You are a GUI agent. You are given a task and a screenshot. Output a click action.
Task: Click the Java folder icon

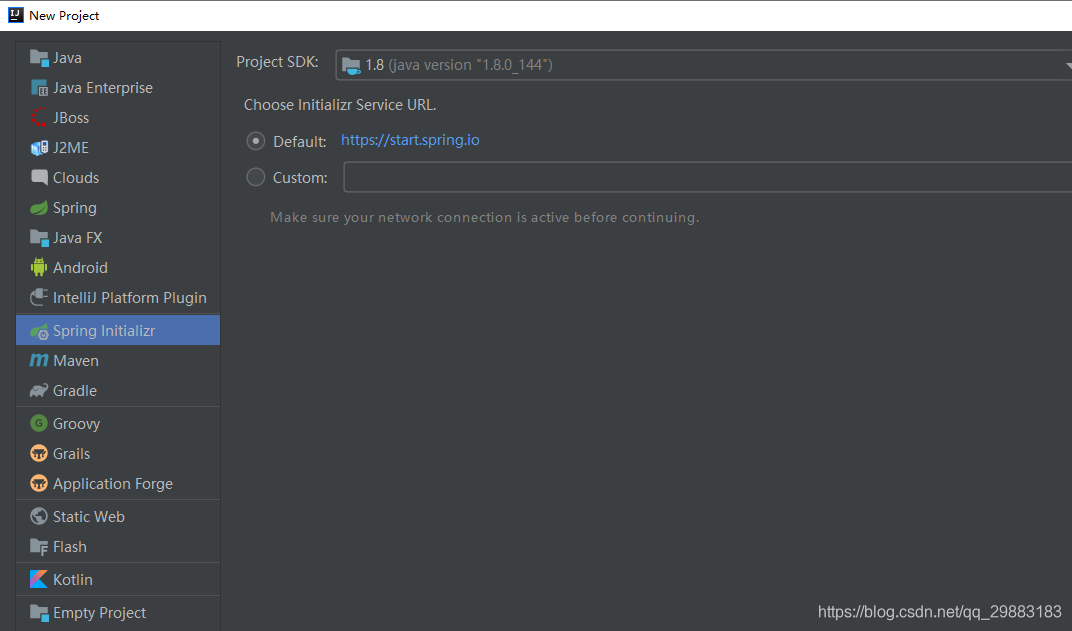pyautogui.click(x=39, y=58)
